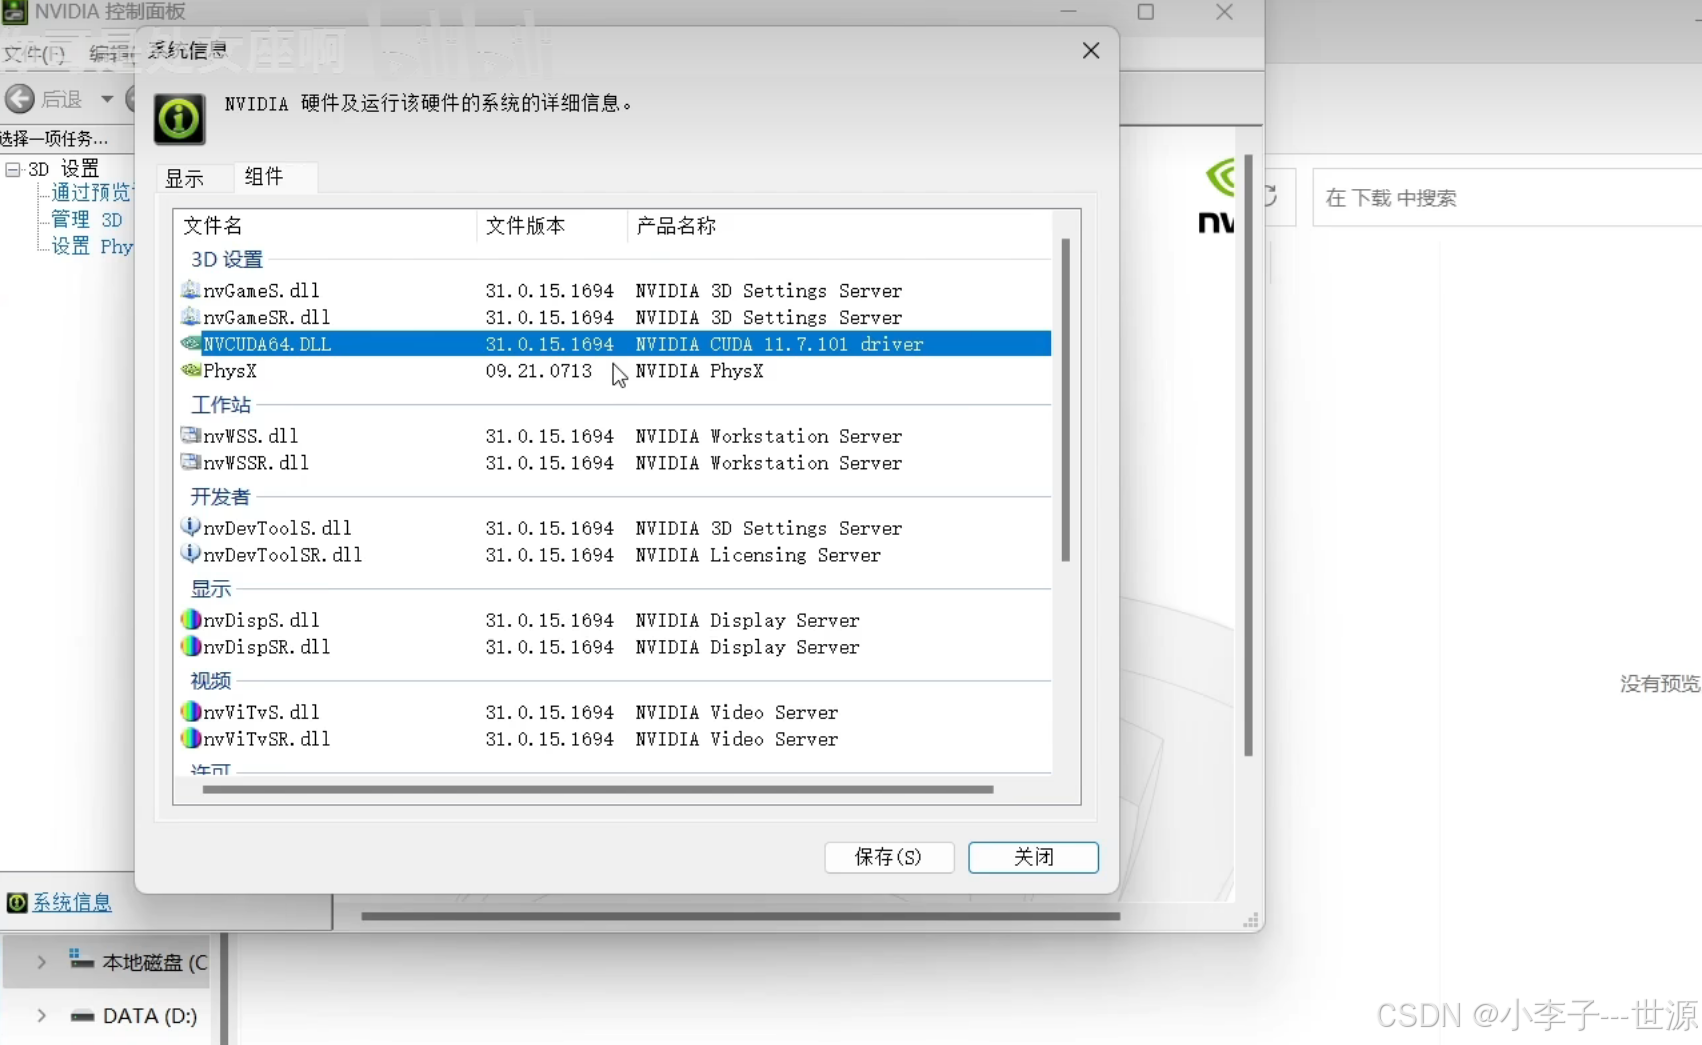The width and height of the screenshot is (1702, 1045).
Task: Click the nvGameSR.dll file icon
Action: [x=190, y=317]
